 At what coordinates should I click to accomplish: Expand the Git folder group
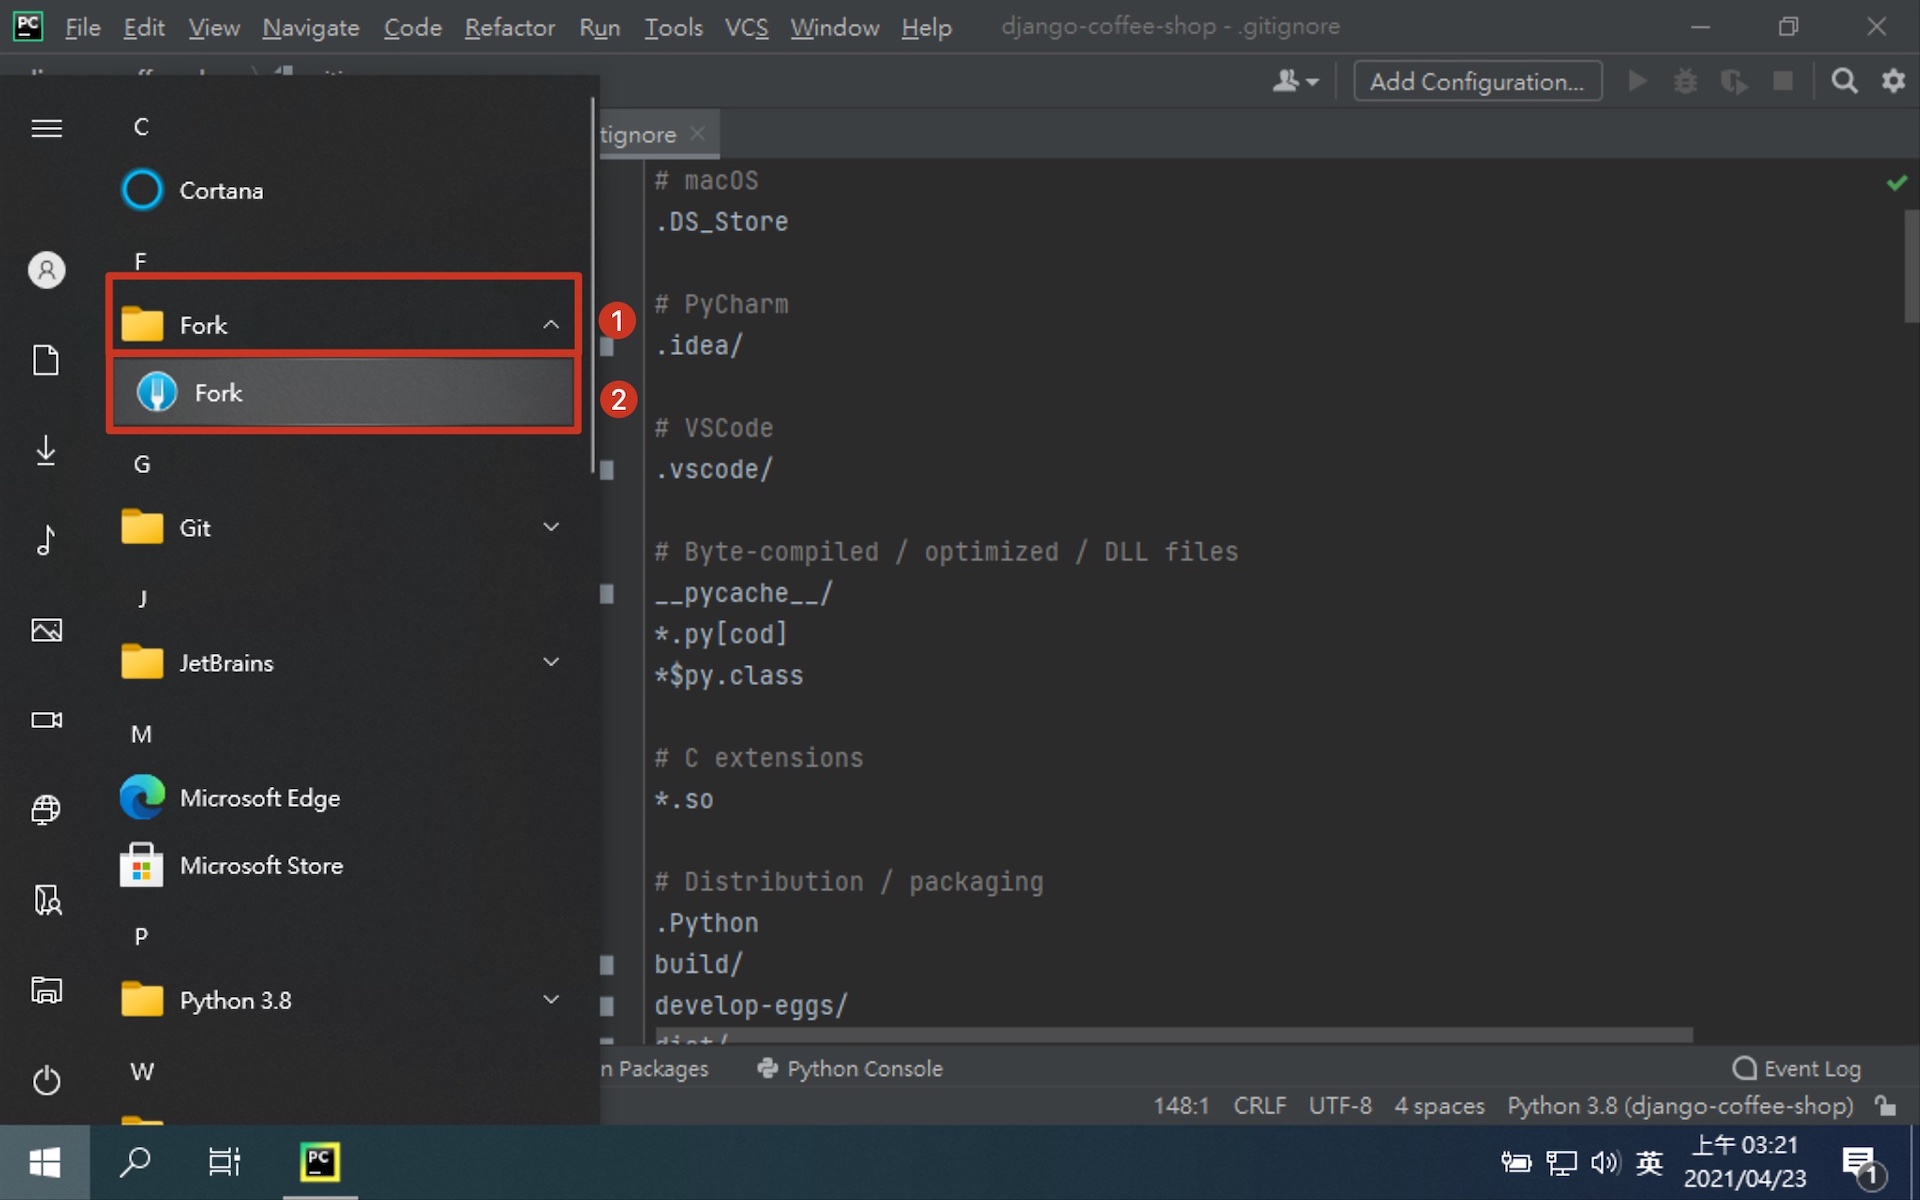(550, 527)
